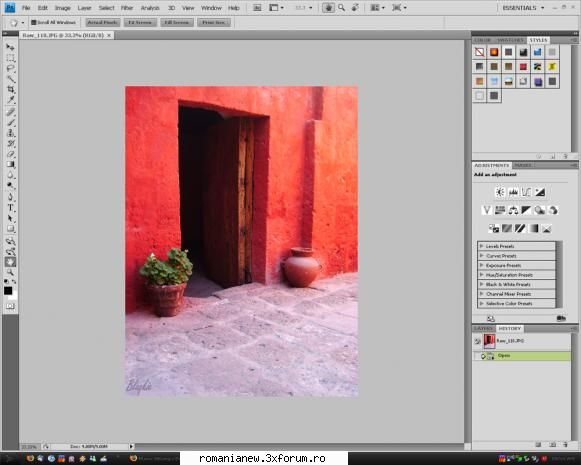This screenshot has height=465, width=581.
Task: Open the File menu
Action: tap(26, 8)
